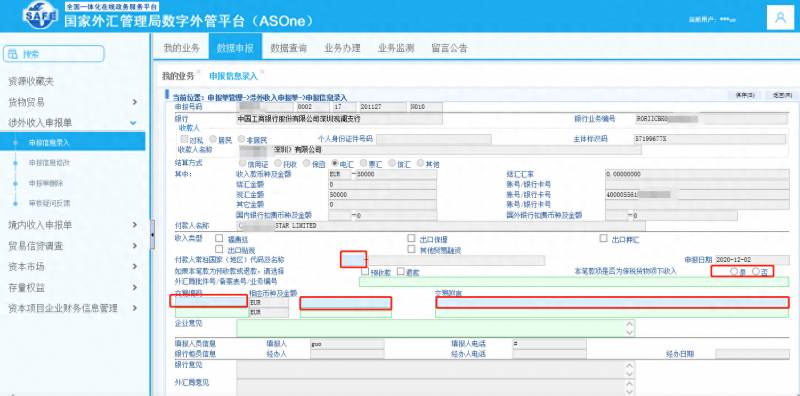Collapse the sidebar using the splitter handle
800x396 pixels.
(x=152, y=234)
